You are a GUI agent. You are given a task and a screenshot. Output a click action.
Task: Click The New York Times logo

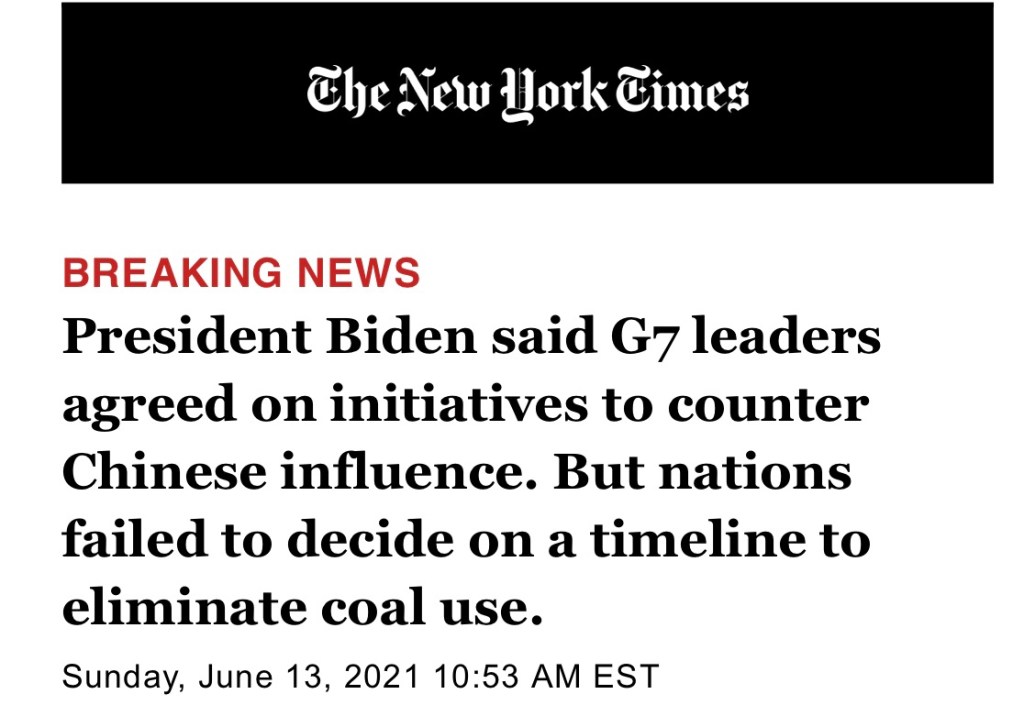(527, 94)
